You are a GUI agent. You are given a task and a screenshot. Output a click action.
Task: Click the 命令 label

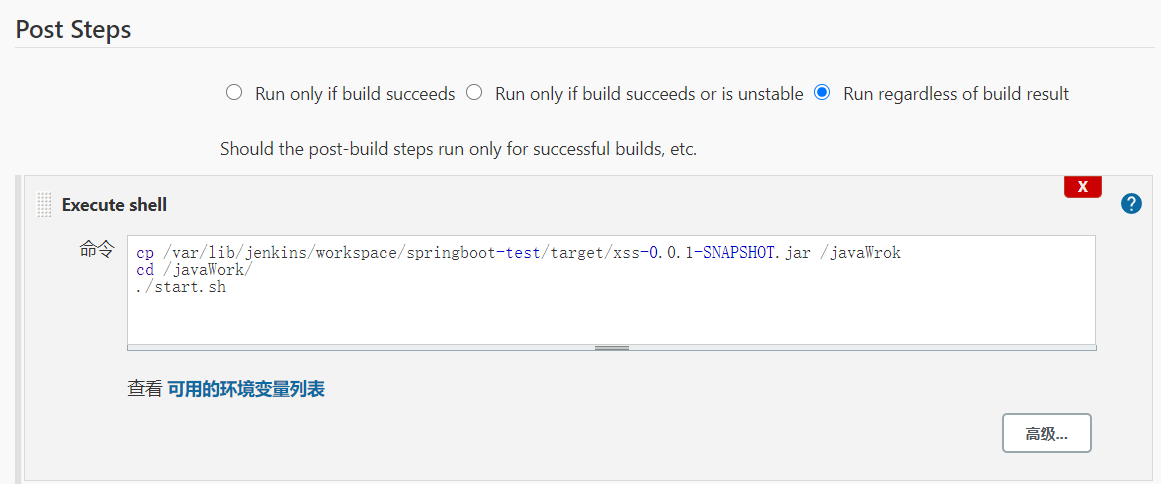click(97, 250)
